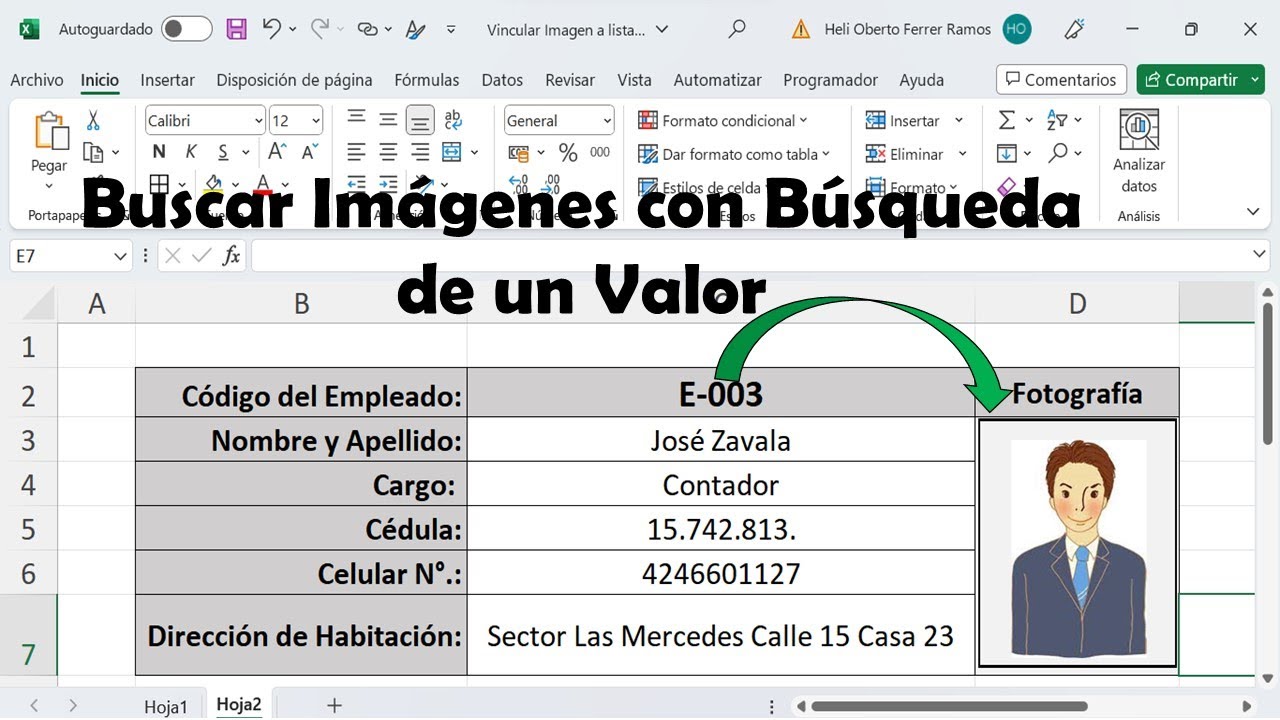Screen dimensions: 1280x720
Task: Switch to the Fórmulas tab
Action: 427,80
